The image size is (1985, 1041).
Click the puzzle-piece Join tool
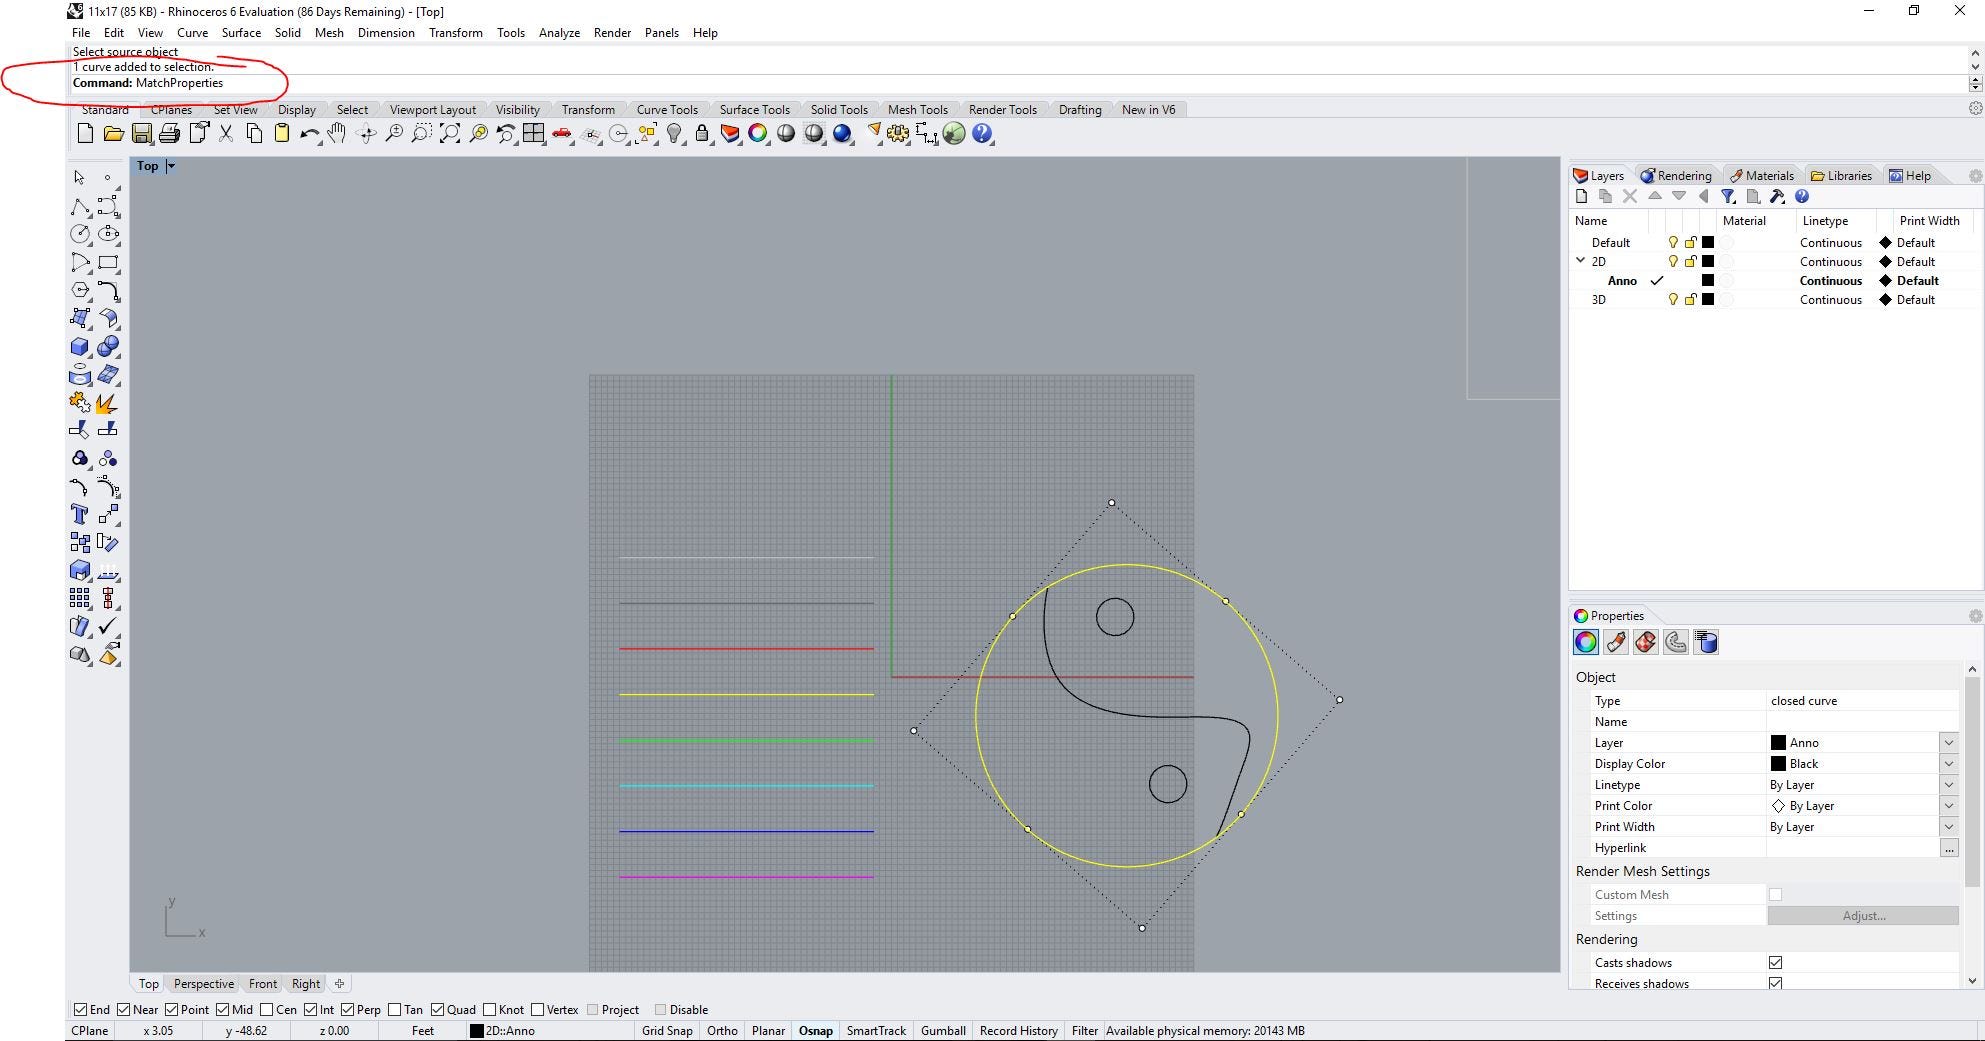point(80,402)
